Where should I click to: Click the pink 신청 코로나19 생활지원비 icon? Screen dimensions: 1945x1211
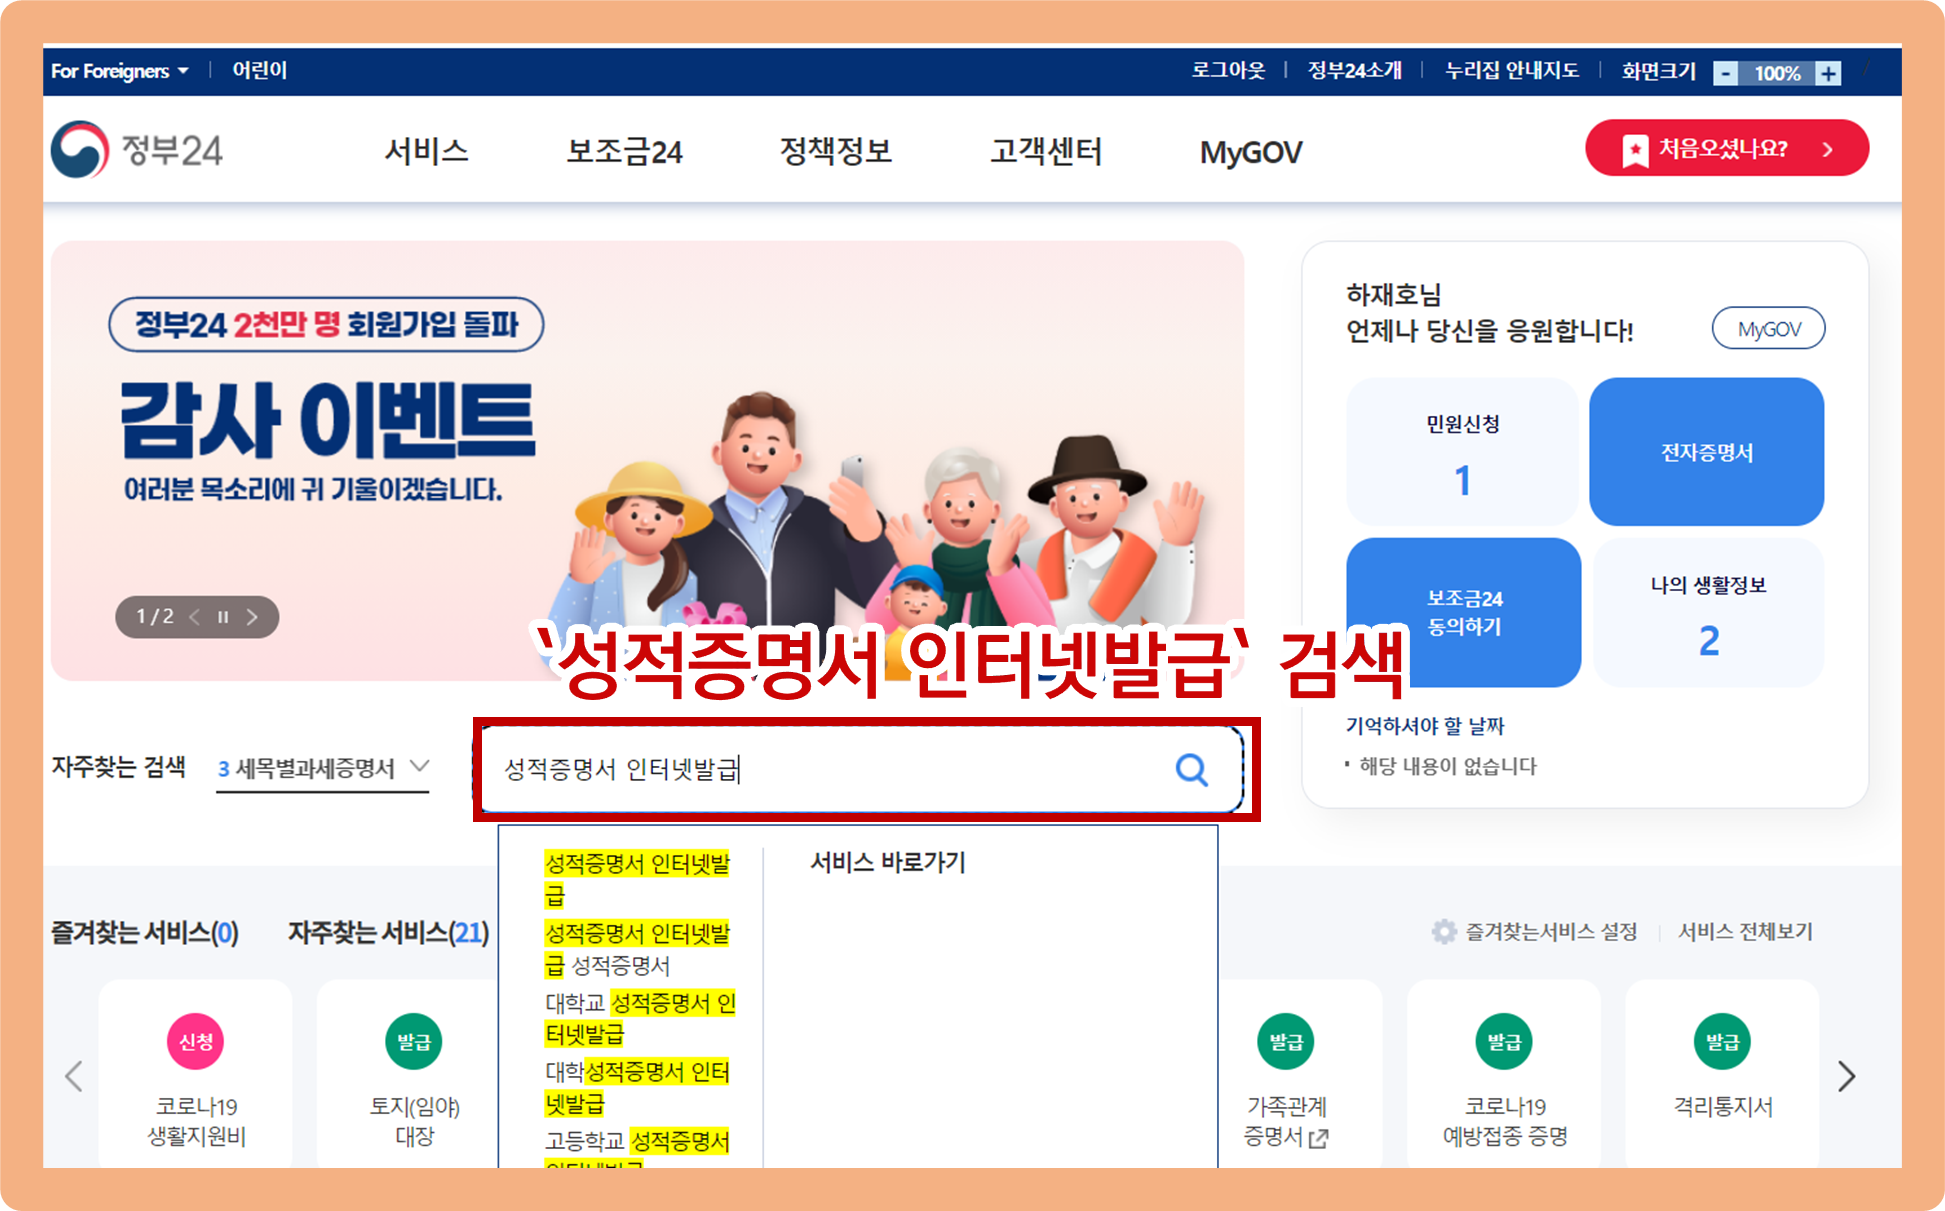(x=195, y=1042)
